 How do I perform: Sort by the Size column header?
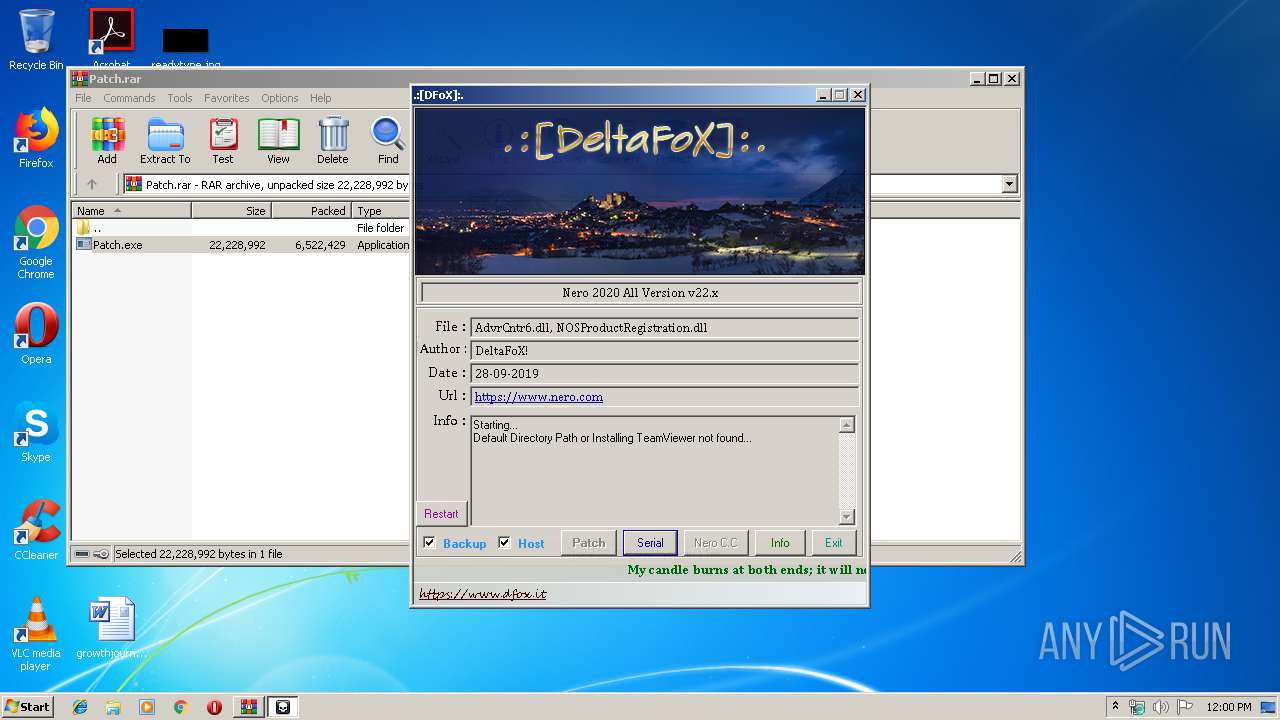(x=231, y=211)
